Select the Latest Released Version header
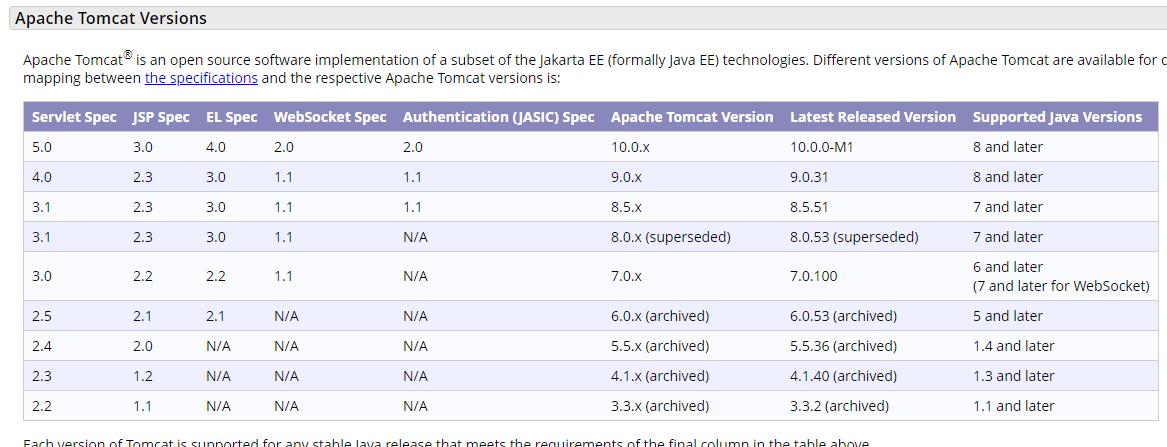The width and height of the screenshot is (1167, 447). point(873,117)
